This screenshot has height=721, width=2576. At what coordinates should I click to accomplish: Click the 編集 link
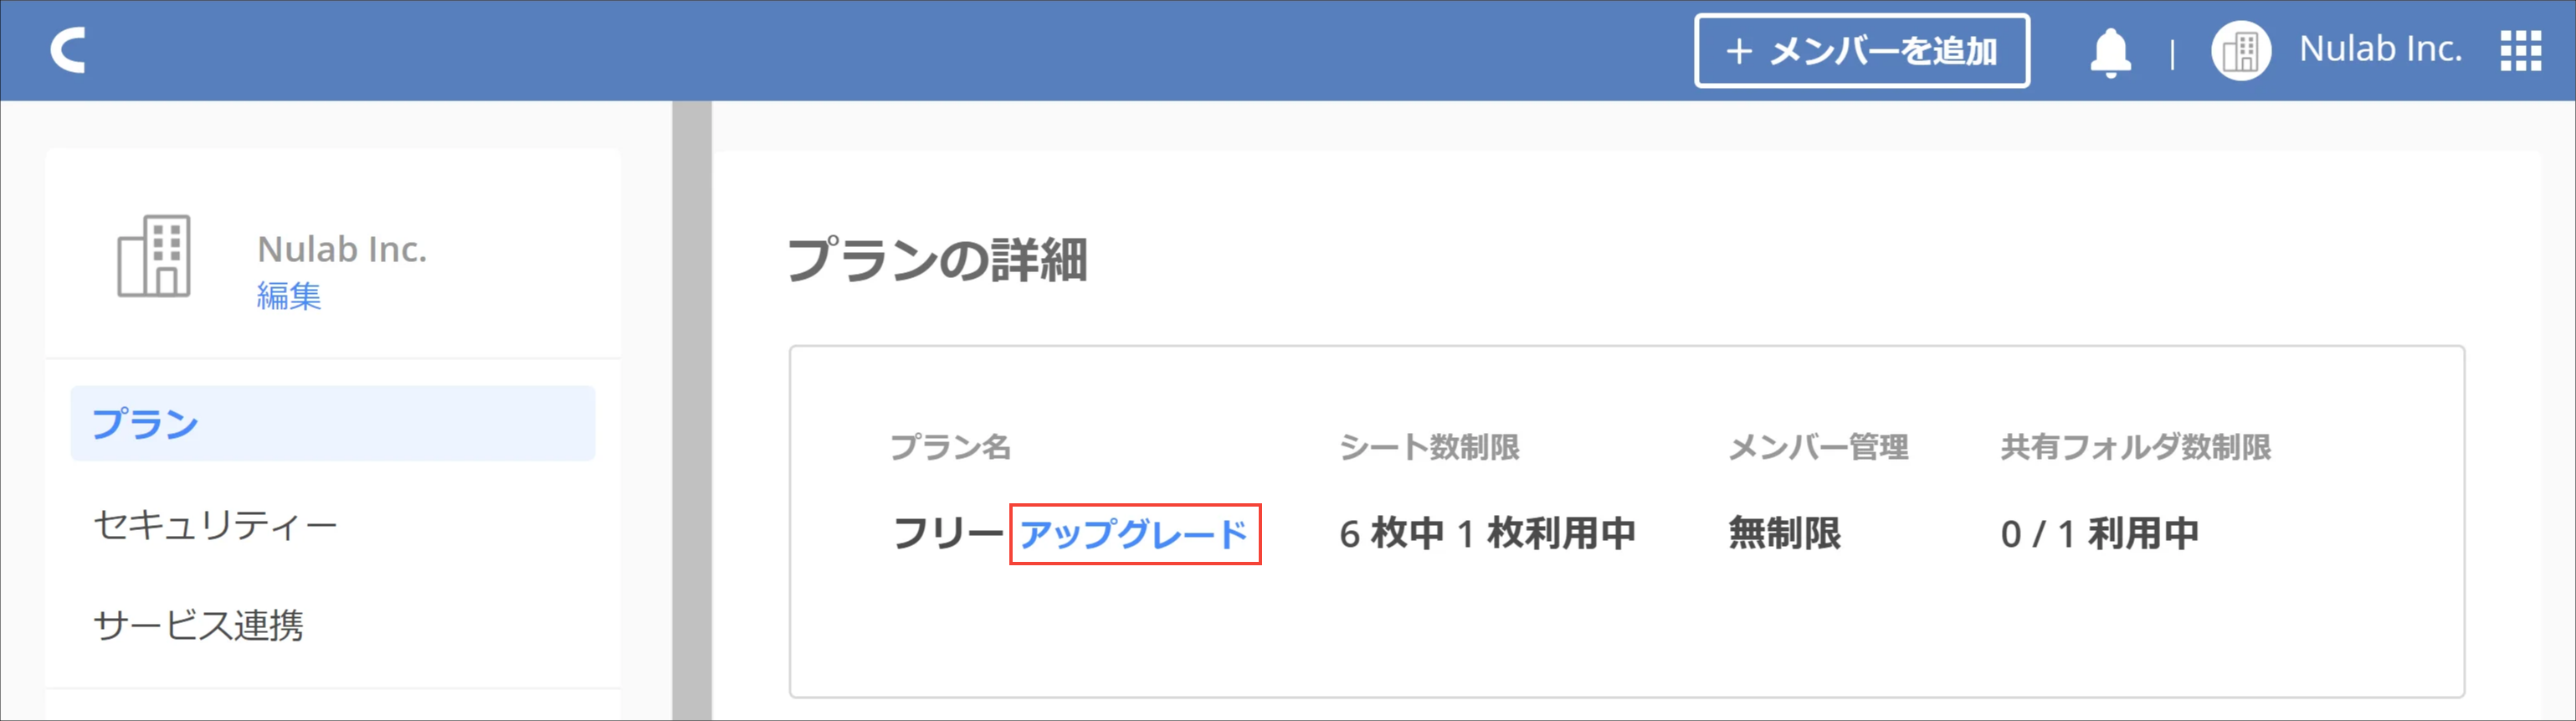coord(289,296)
